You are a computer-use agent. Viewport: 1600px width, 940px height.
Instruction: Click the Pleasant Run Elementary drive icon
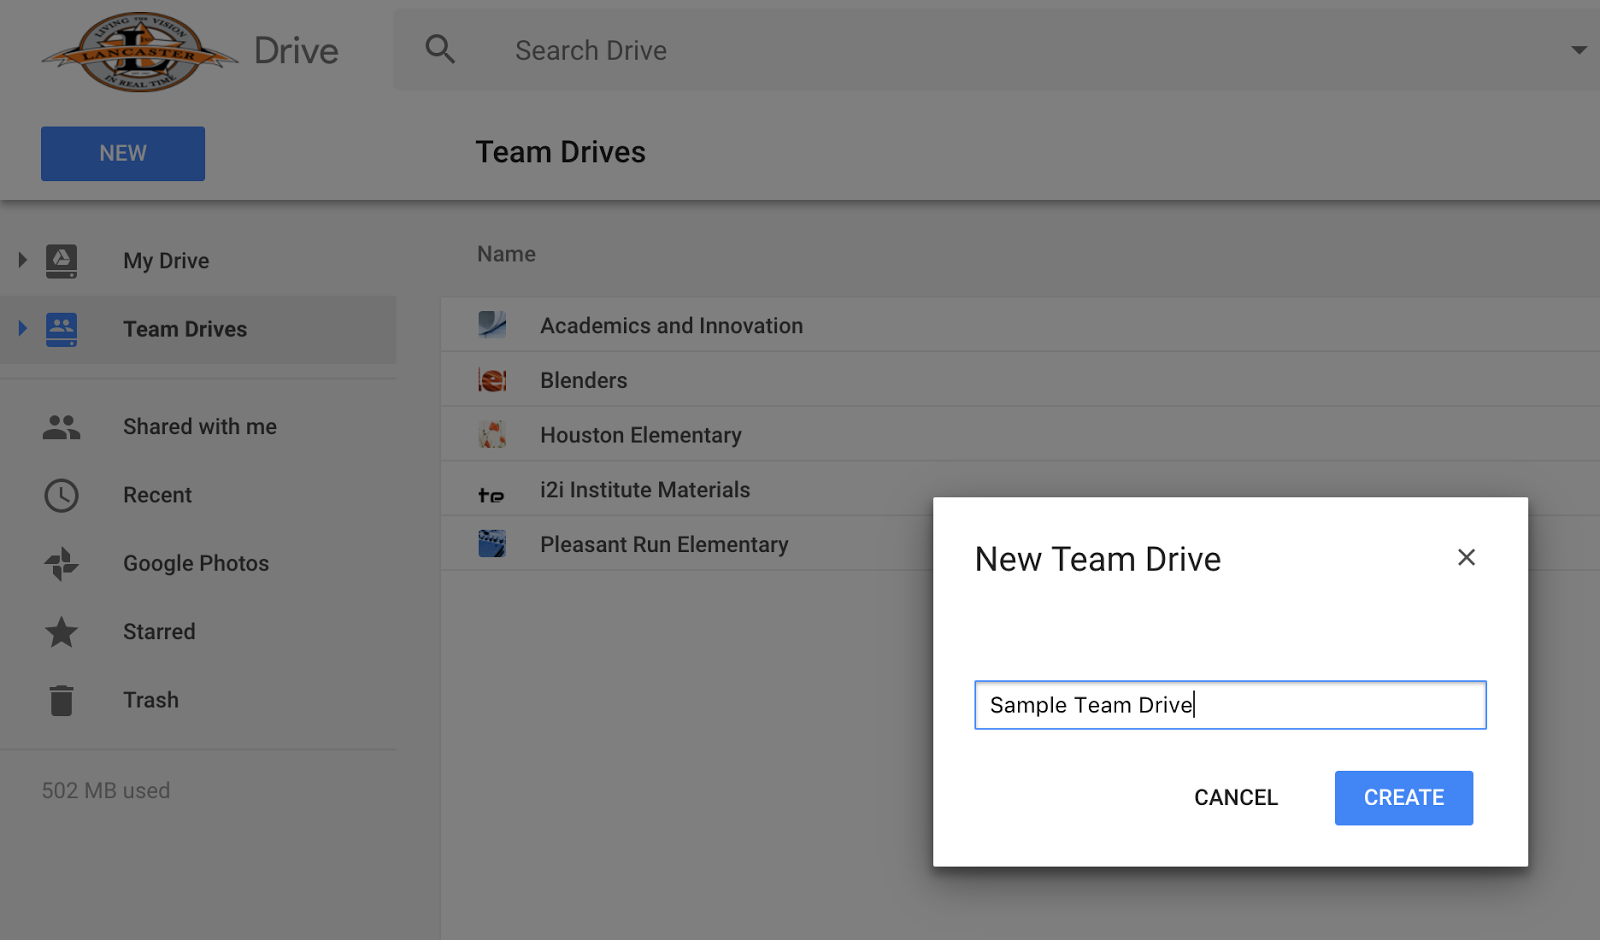(492, 543)
